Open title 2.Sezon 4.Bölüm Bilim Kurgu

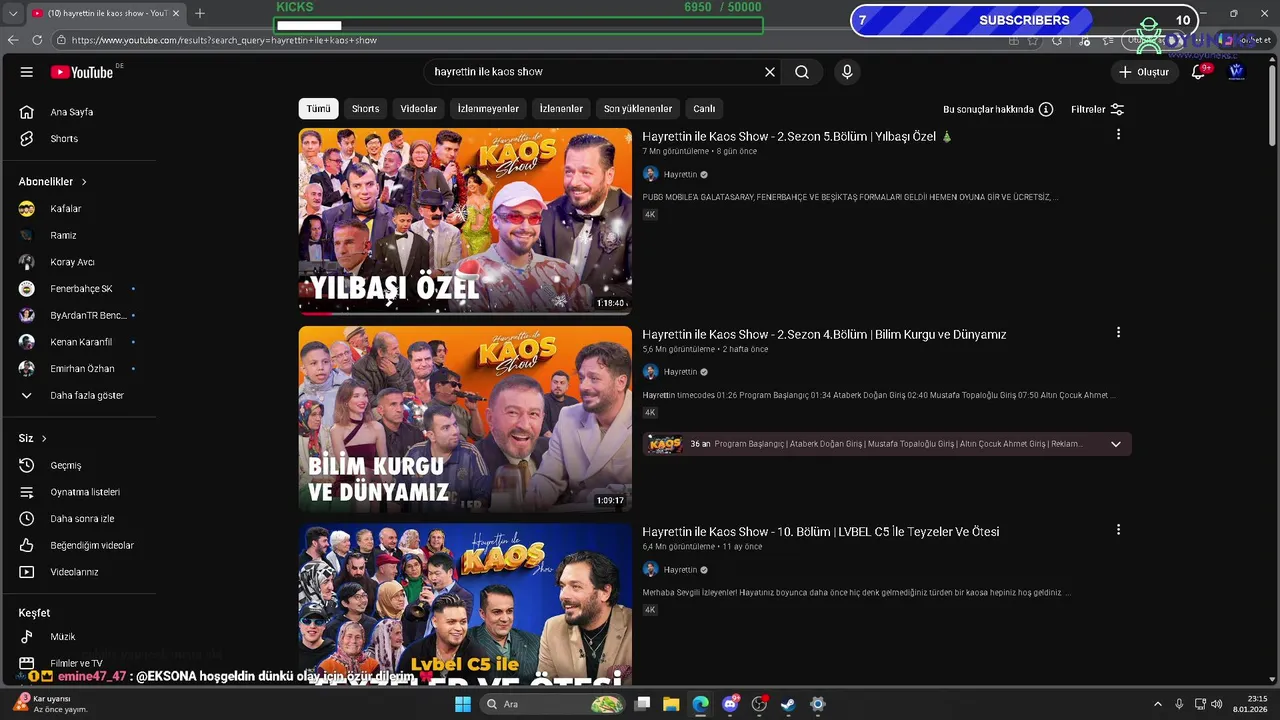coord(824,334)
